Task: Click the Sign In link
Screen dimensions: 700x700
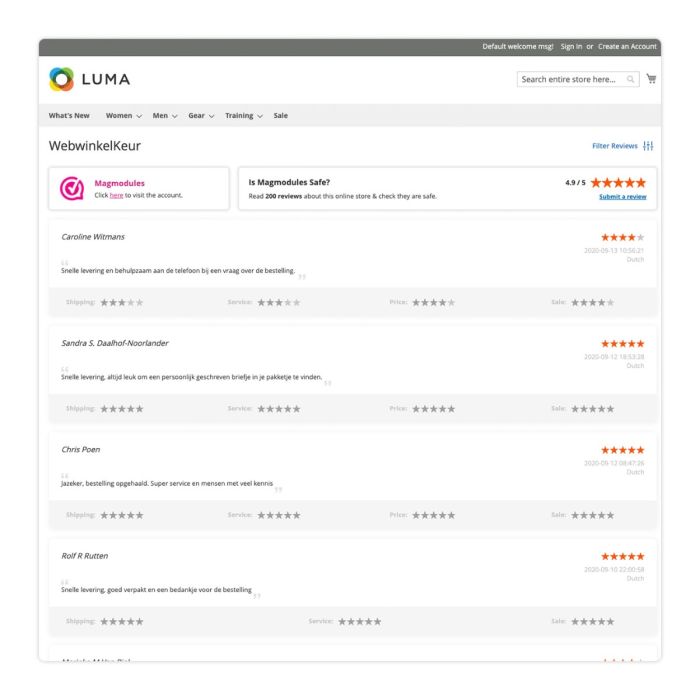Action: point(571,46)
